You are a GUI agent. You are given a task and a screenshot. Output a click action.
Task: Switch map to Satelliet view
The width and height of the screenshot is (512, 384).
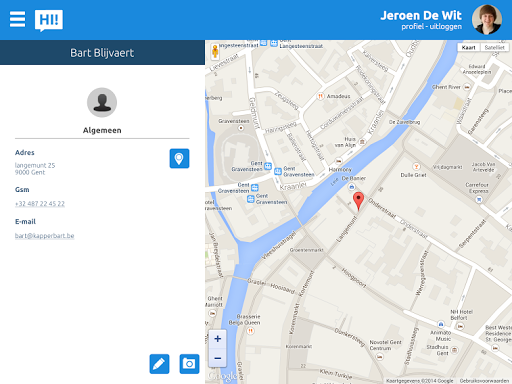[494, 47]
